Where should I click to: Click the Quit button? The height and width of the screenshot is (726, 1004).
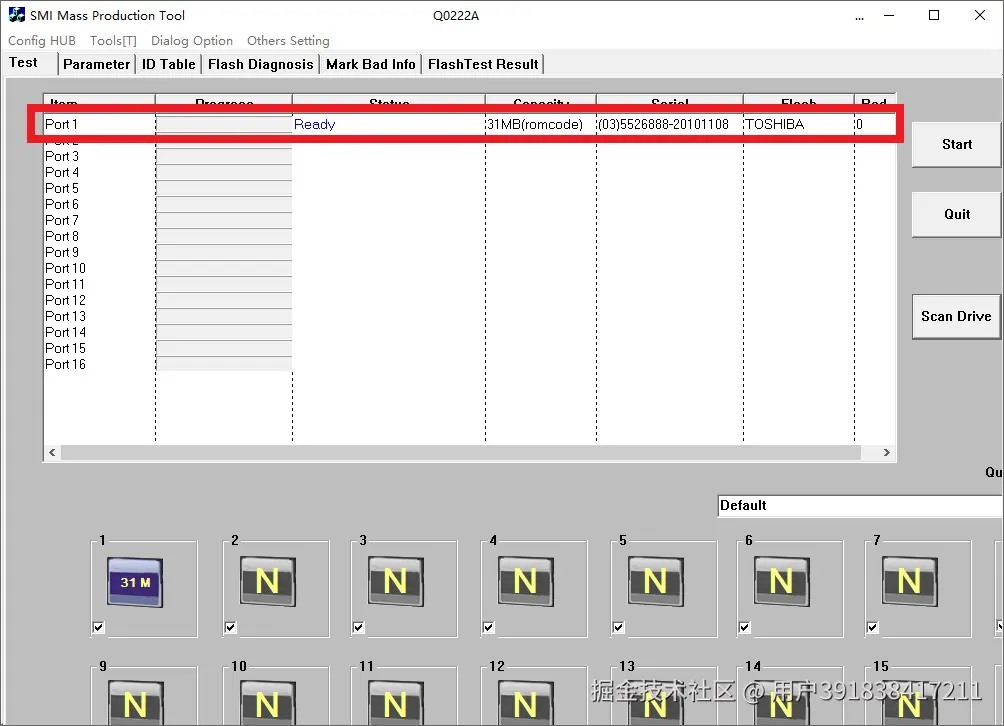tap(957, 214)
